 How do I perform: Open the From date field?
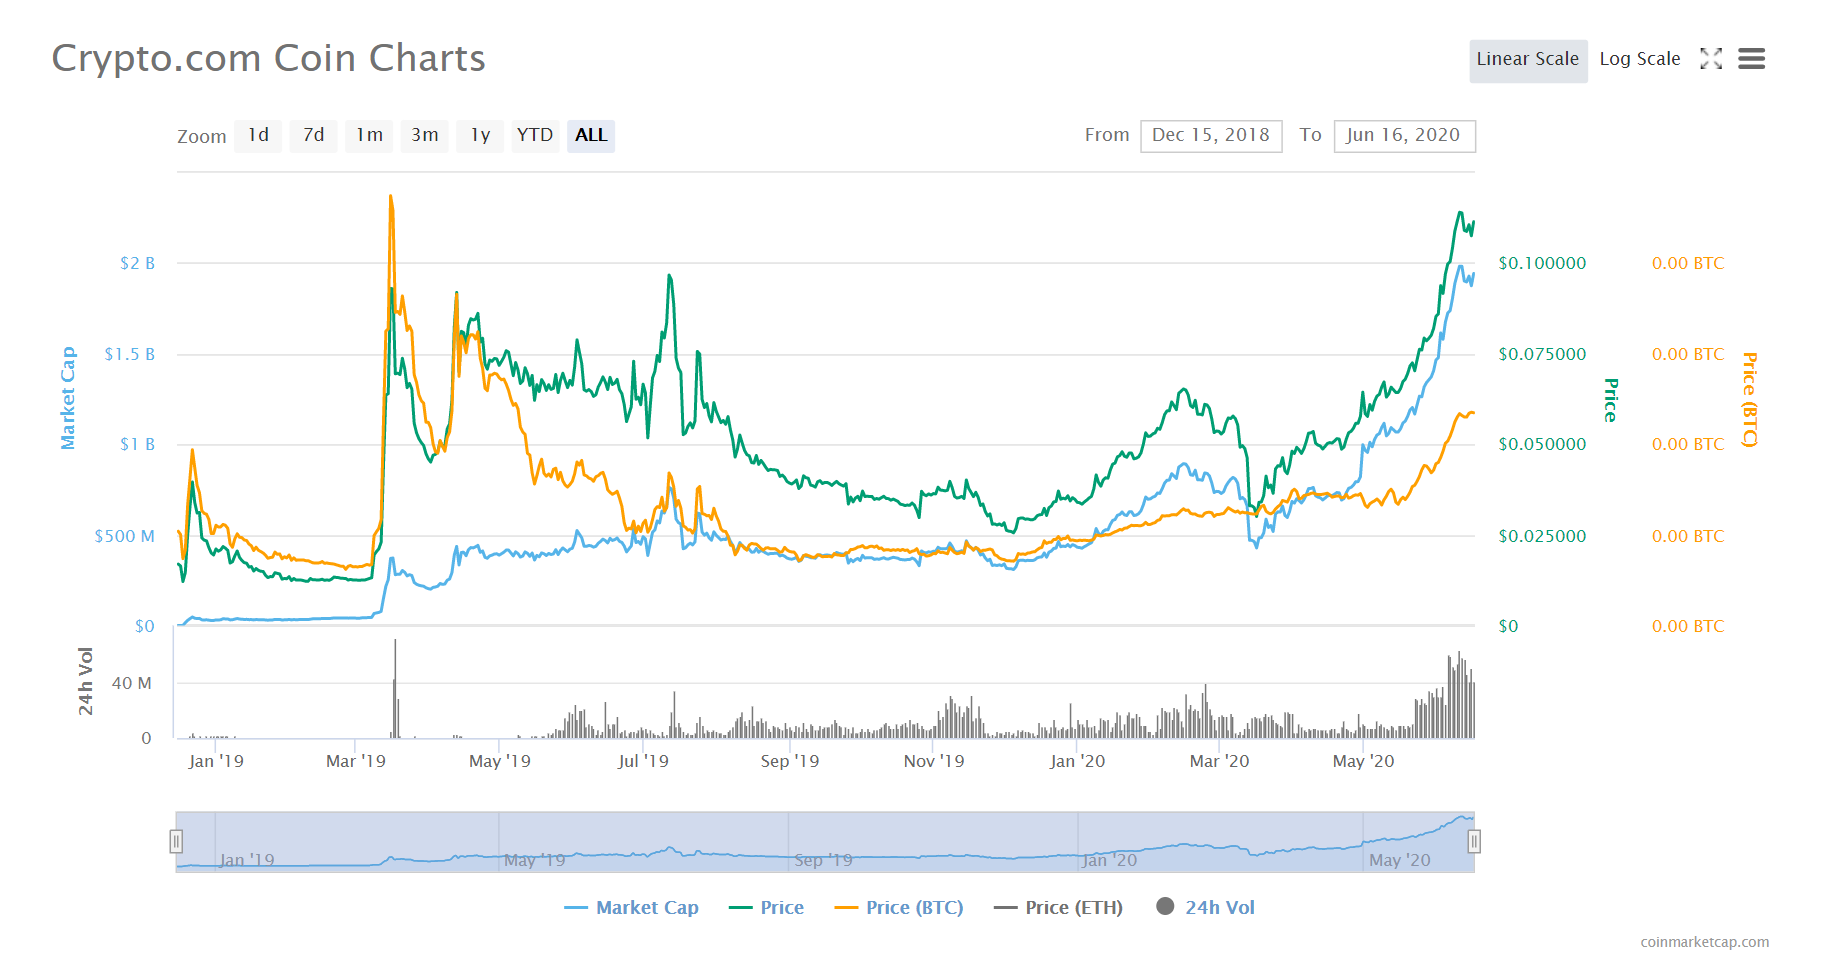point(1211,135)
